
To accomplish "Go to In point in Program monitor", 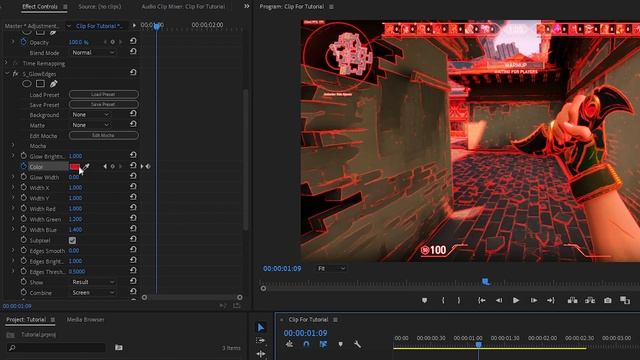I will tap(482, 300).
